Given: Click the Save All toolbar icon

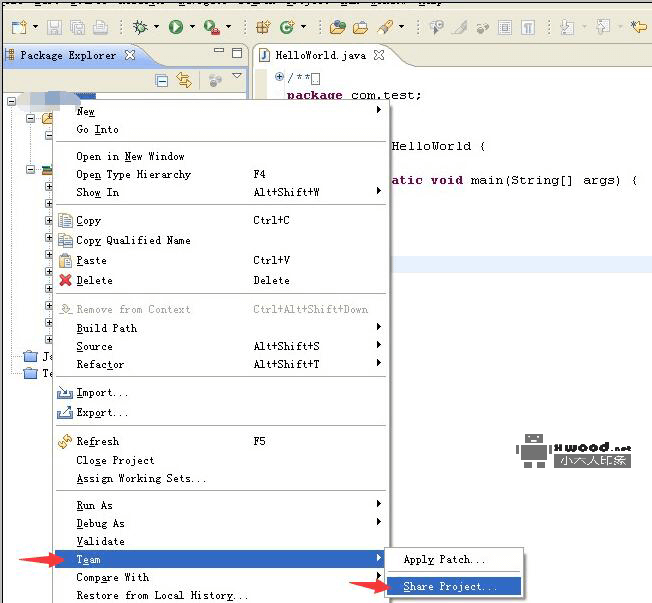Looking at the screenshot, I should coord(77,27).
